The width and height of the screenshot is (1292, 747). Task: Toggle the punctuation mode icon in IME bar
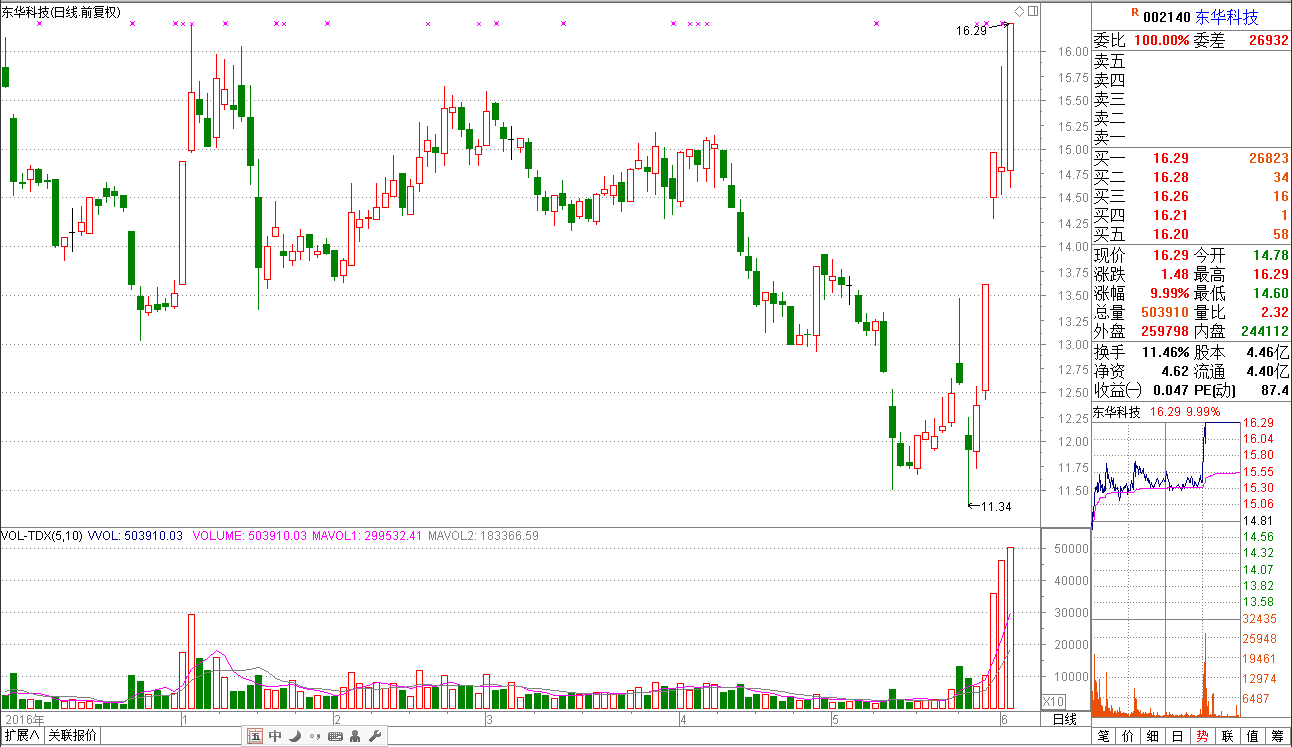315,737
